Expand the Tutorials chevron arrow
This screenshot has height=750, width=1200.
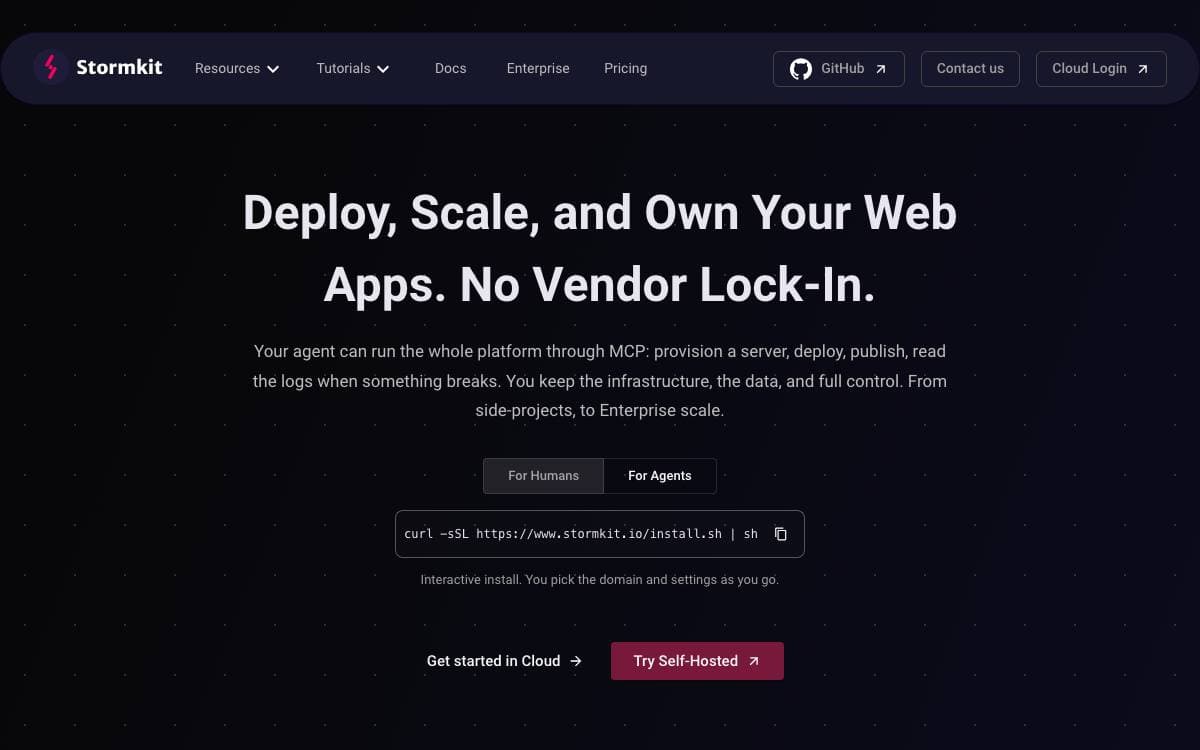point(383,69)
